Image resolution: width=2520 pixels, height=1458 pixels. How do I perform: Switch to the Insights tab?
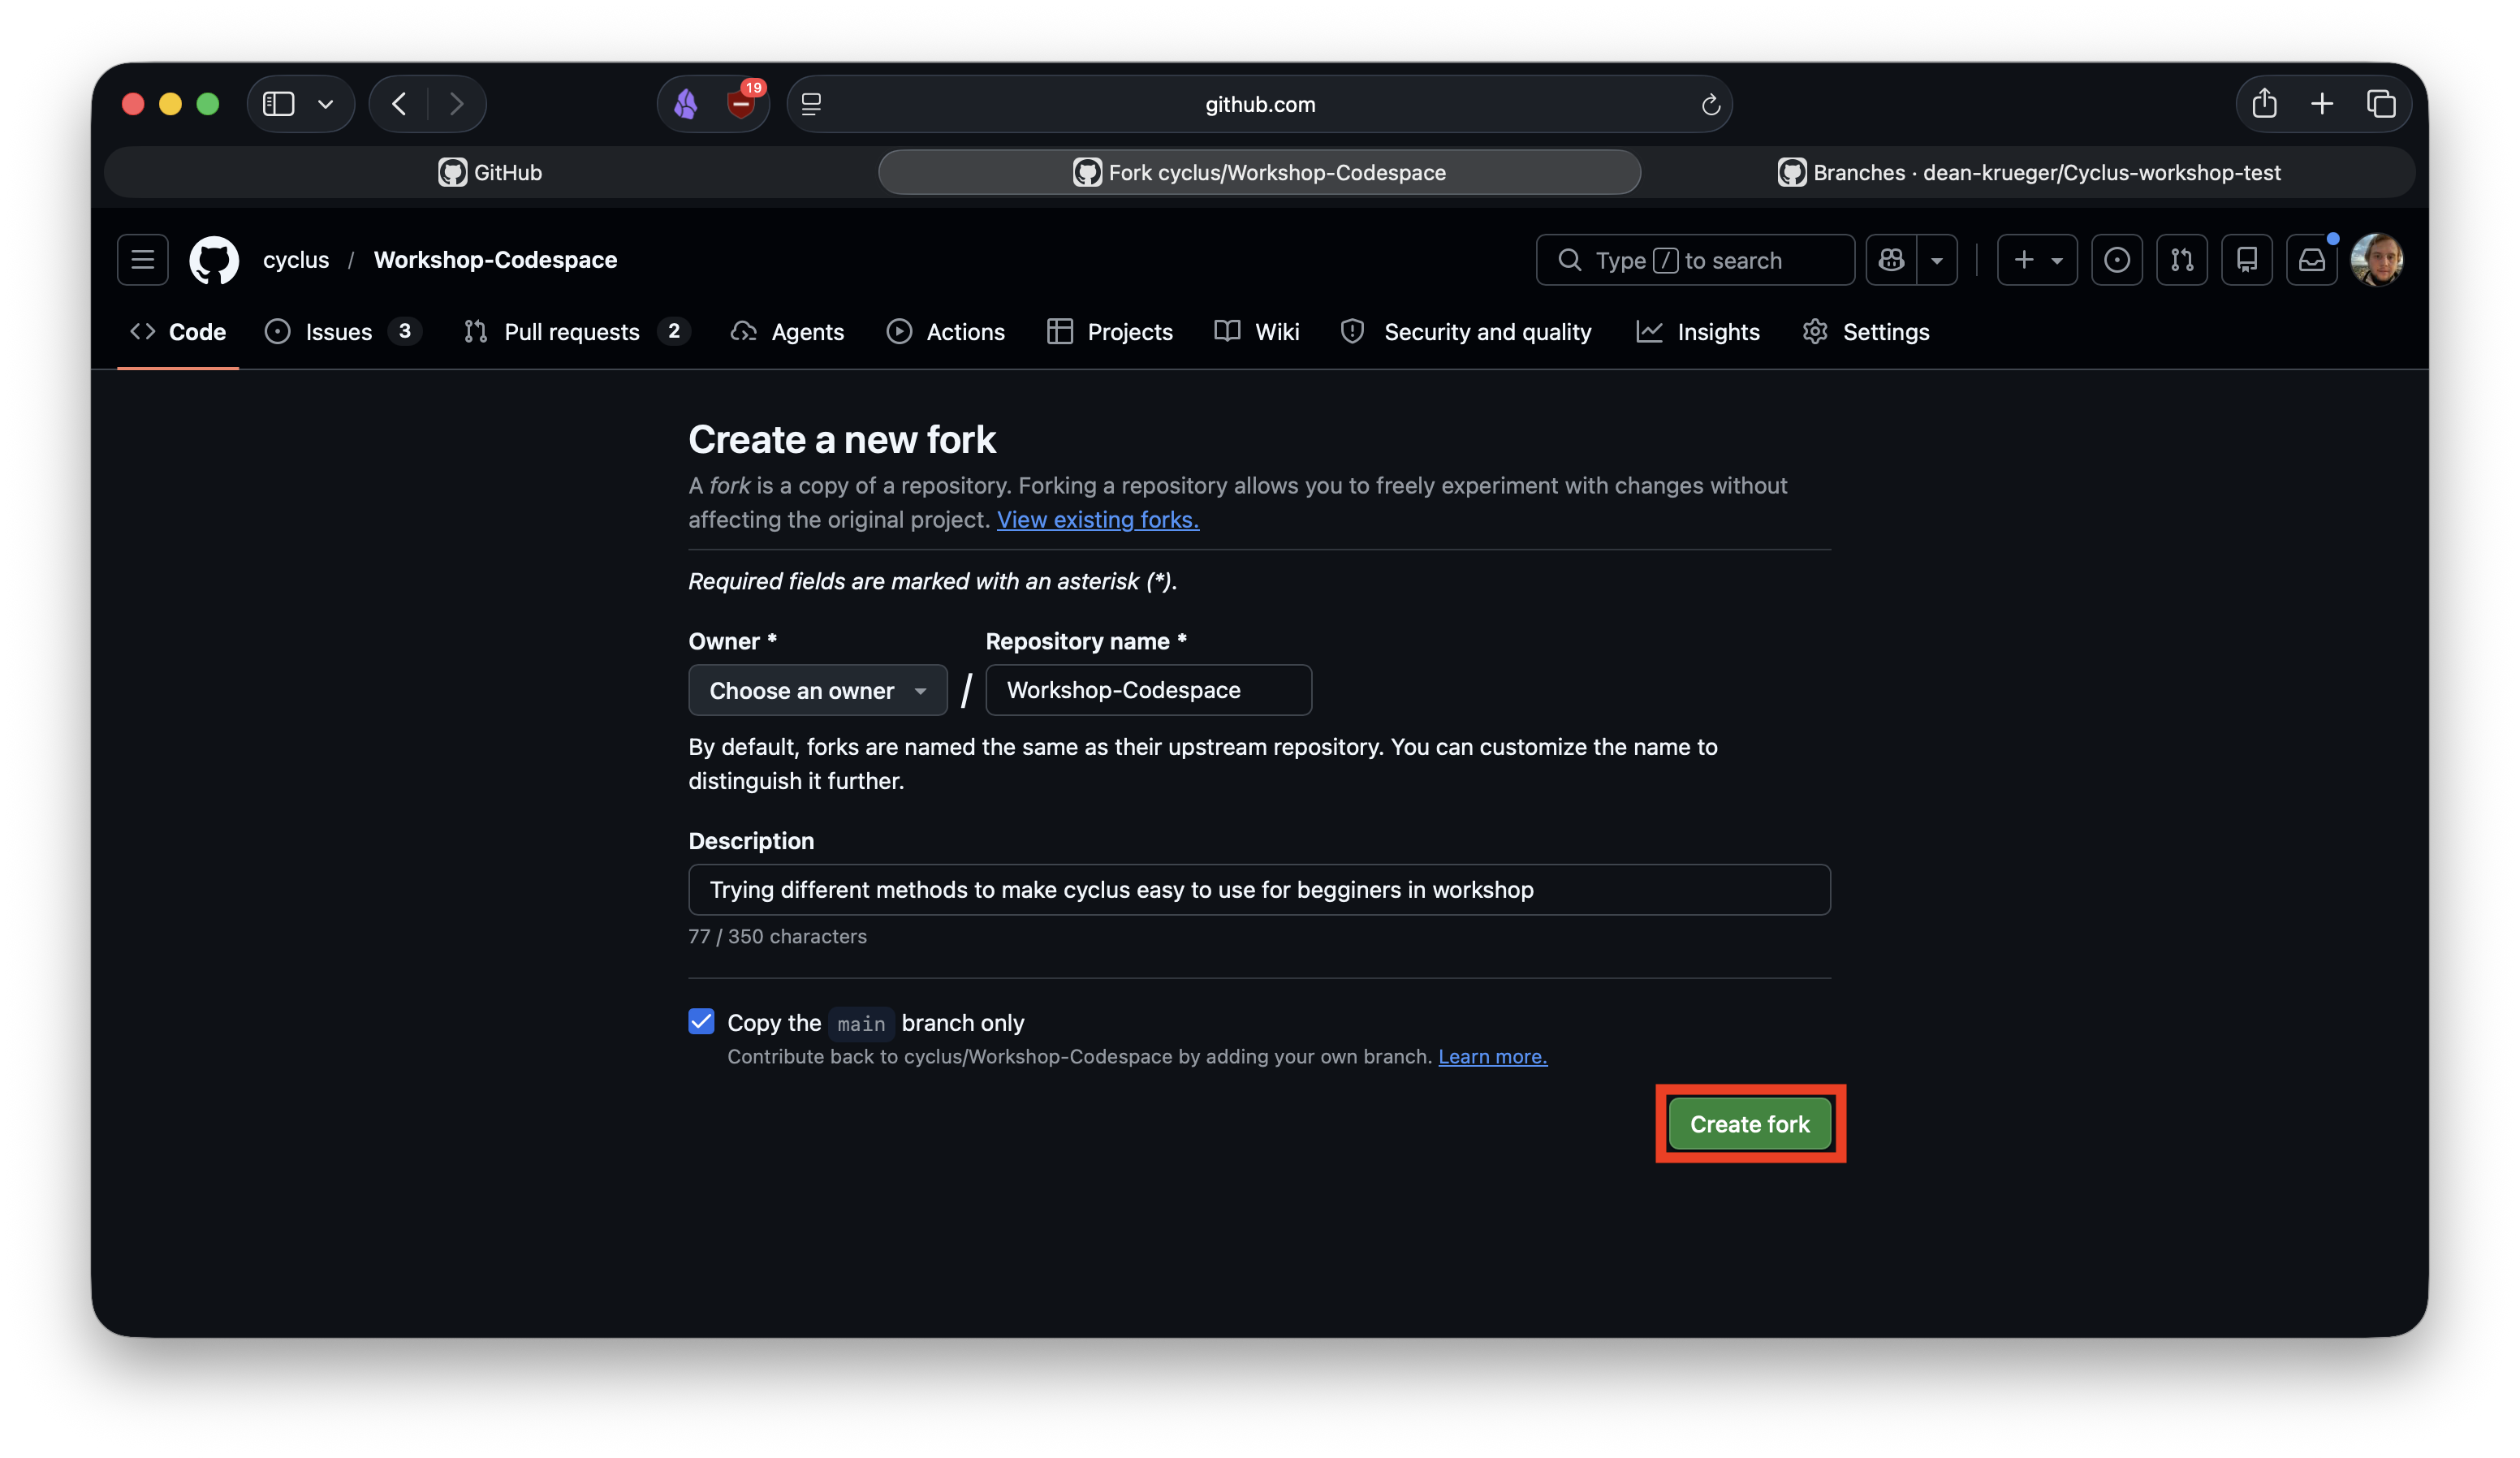pyautogui.click(x=1698, y=332)
